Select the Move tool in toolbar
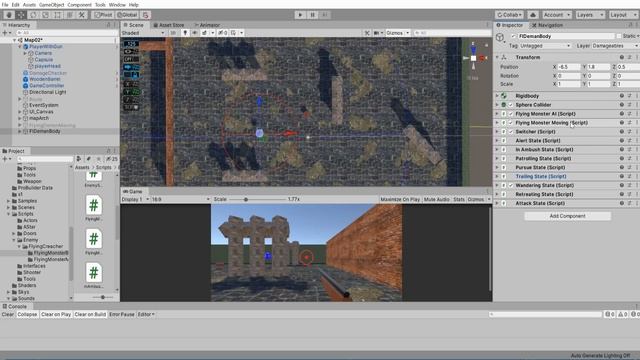 (21, 15)
